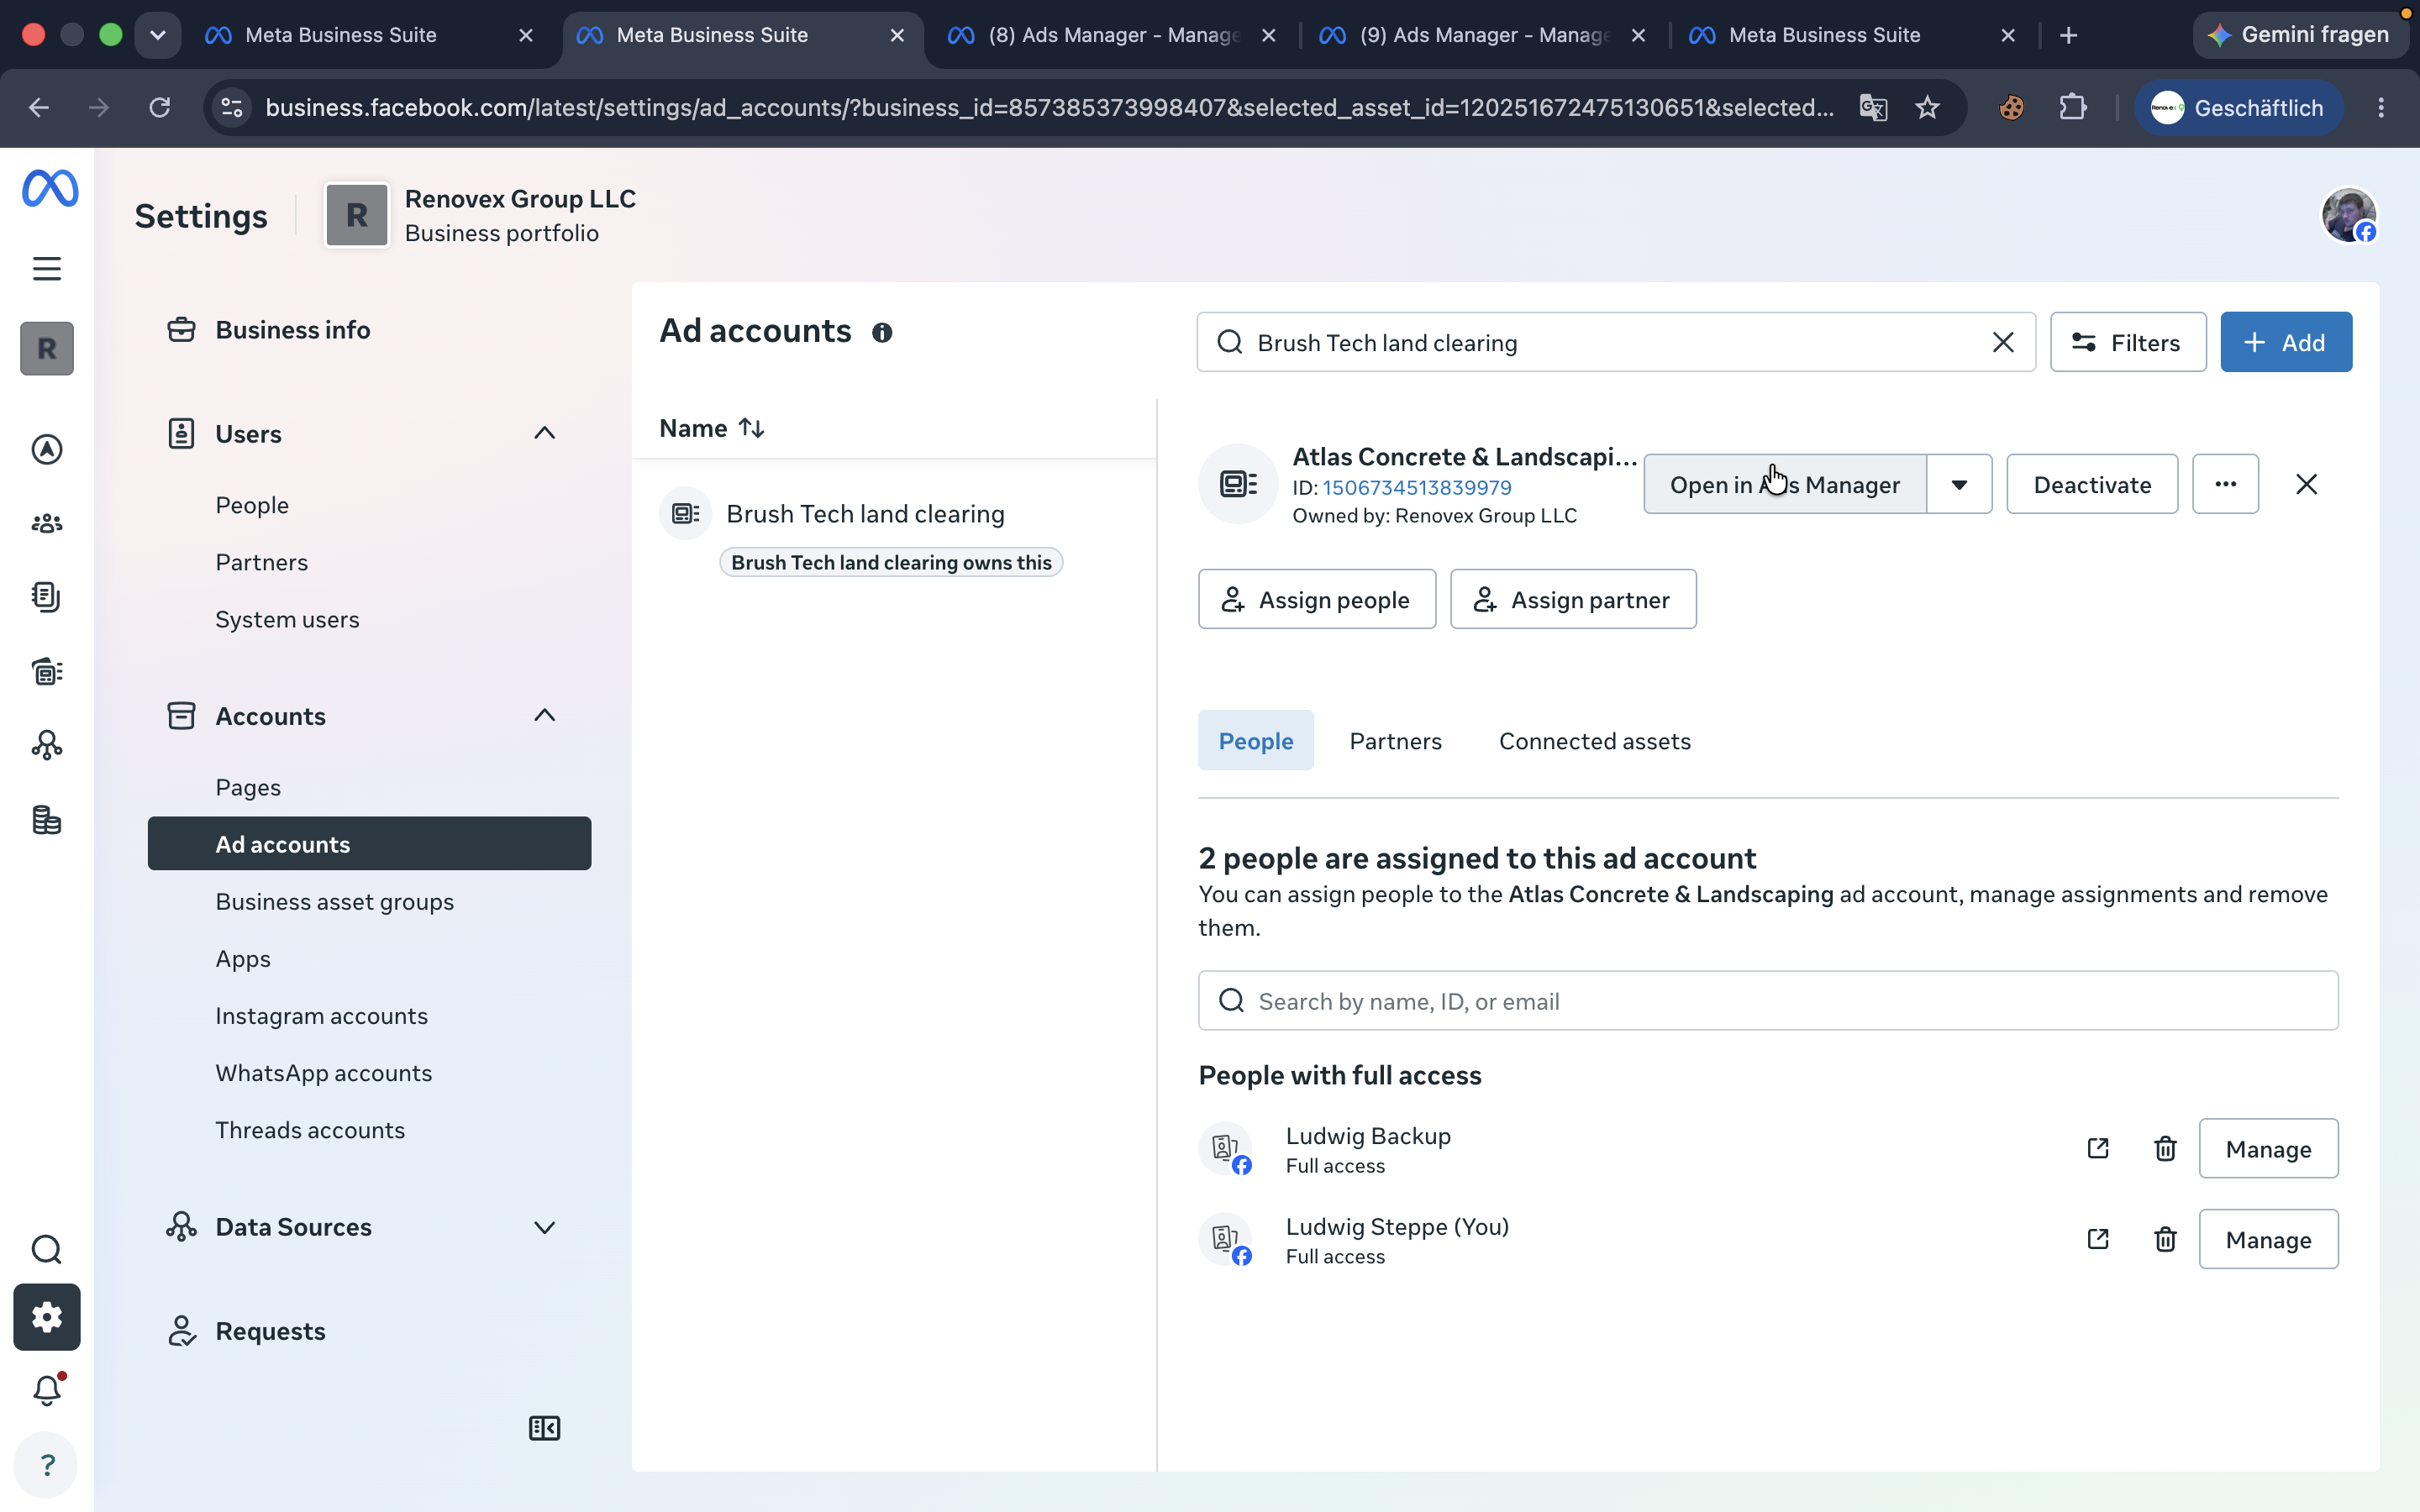The width and height of the screenshot is (2420, 1512).
Task: Open the billing coins icon in rail
Action: (47, 820)
